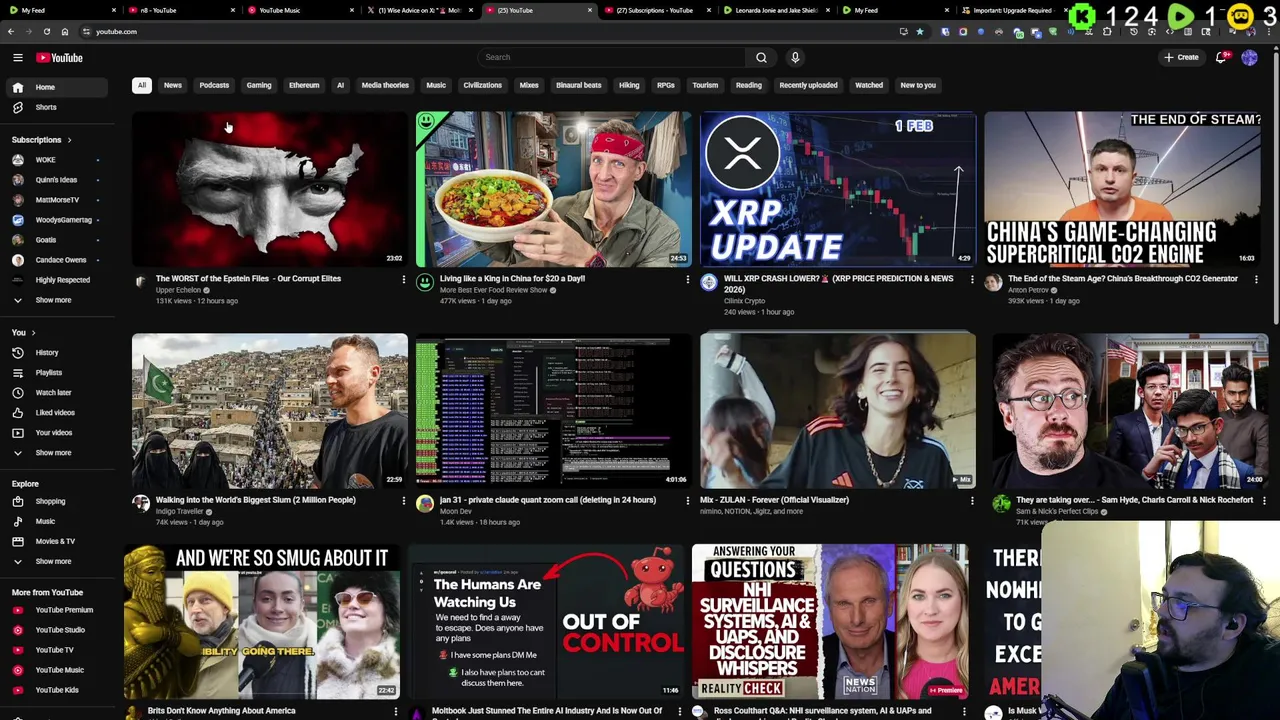This screenshot has width=1280, height=720.
Task: Open China's Breakthrough CO2 Generator title
Action: (x=1122, y=279)
